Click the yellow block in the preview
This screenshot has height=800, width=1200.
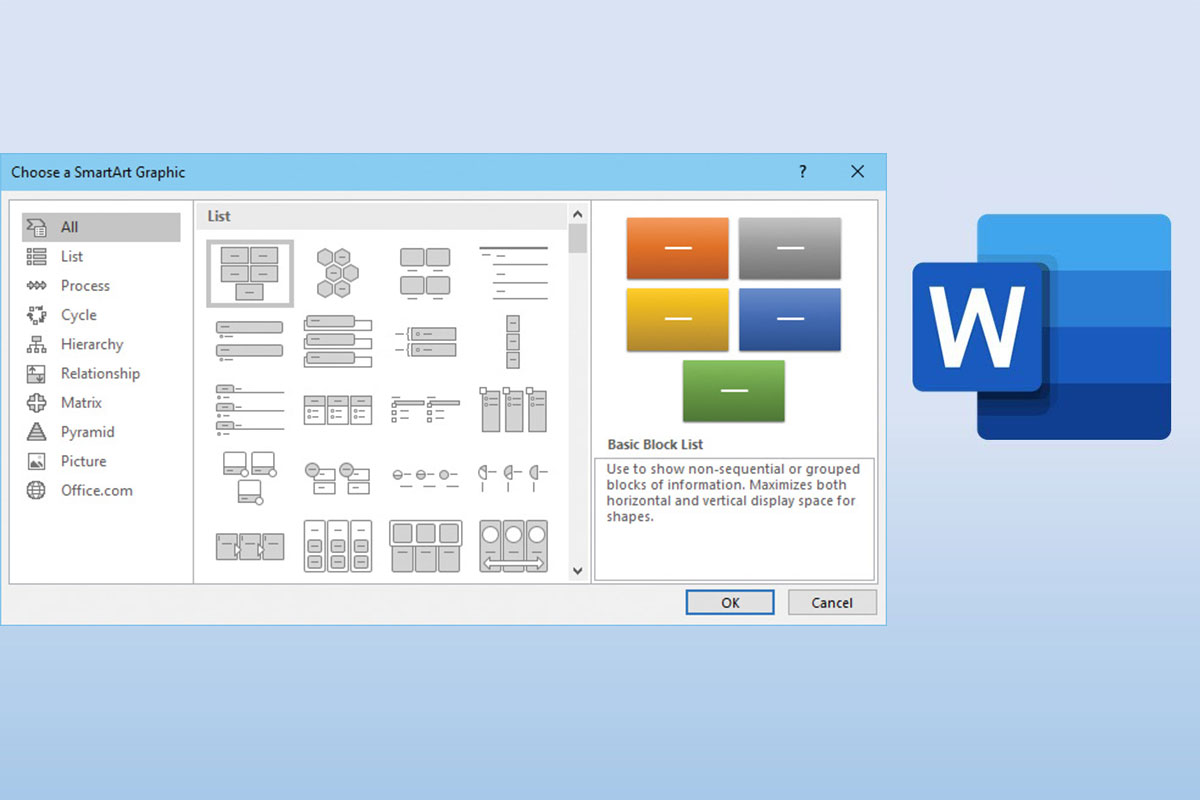[x=678, y=319]
